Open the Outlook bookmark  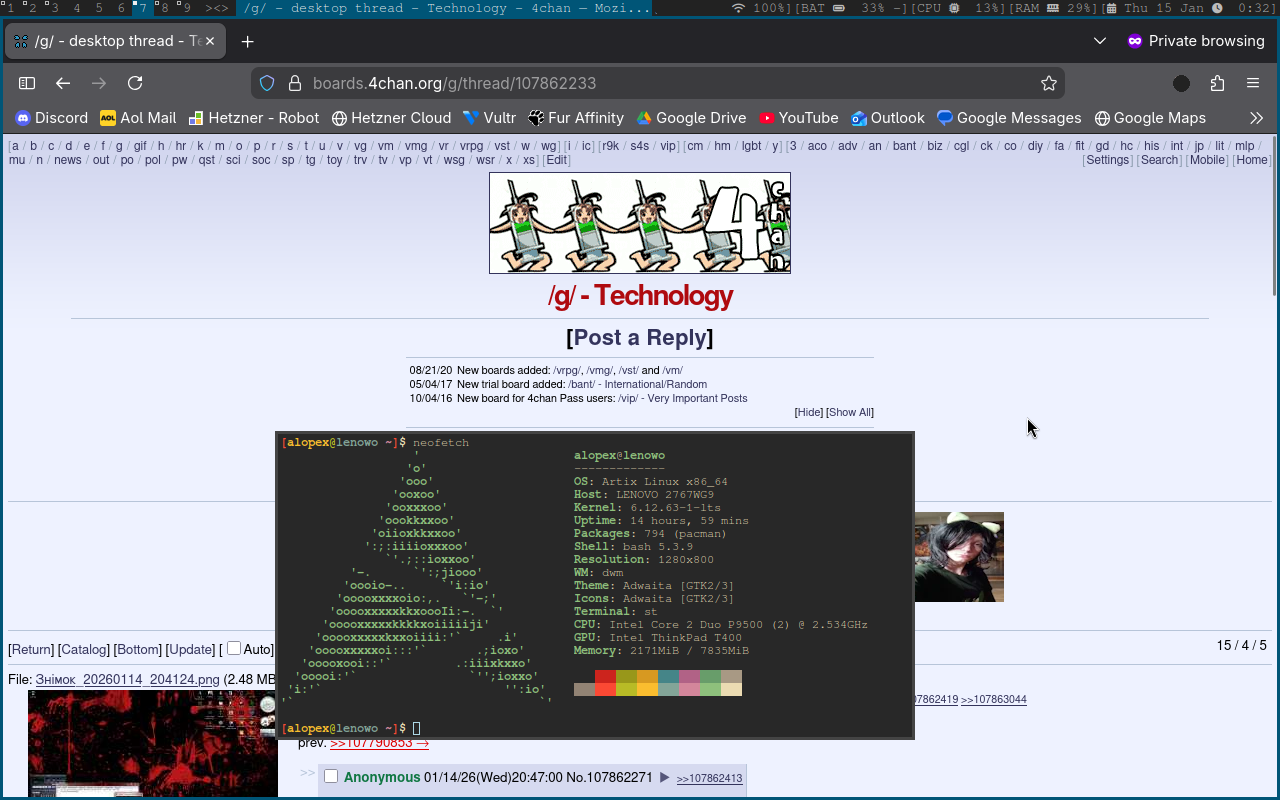pyautogui.click(x=888, y=118)
